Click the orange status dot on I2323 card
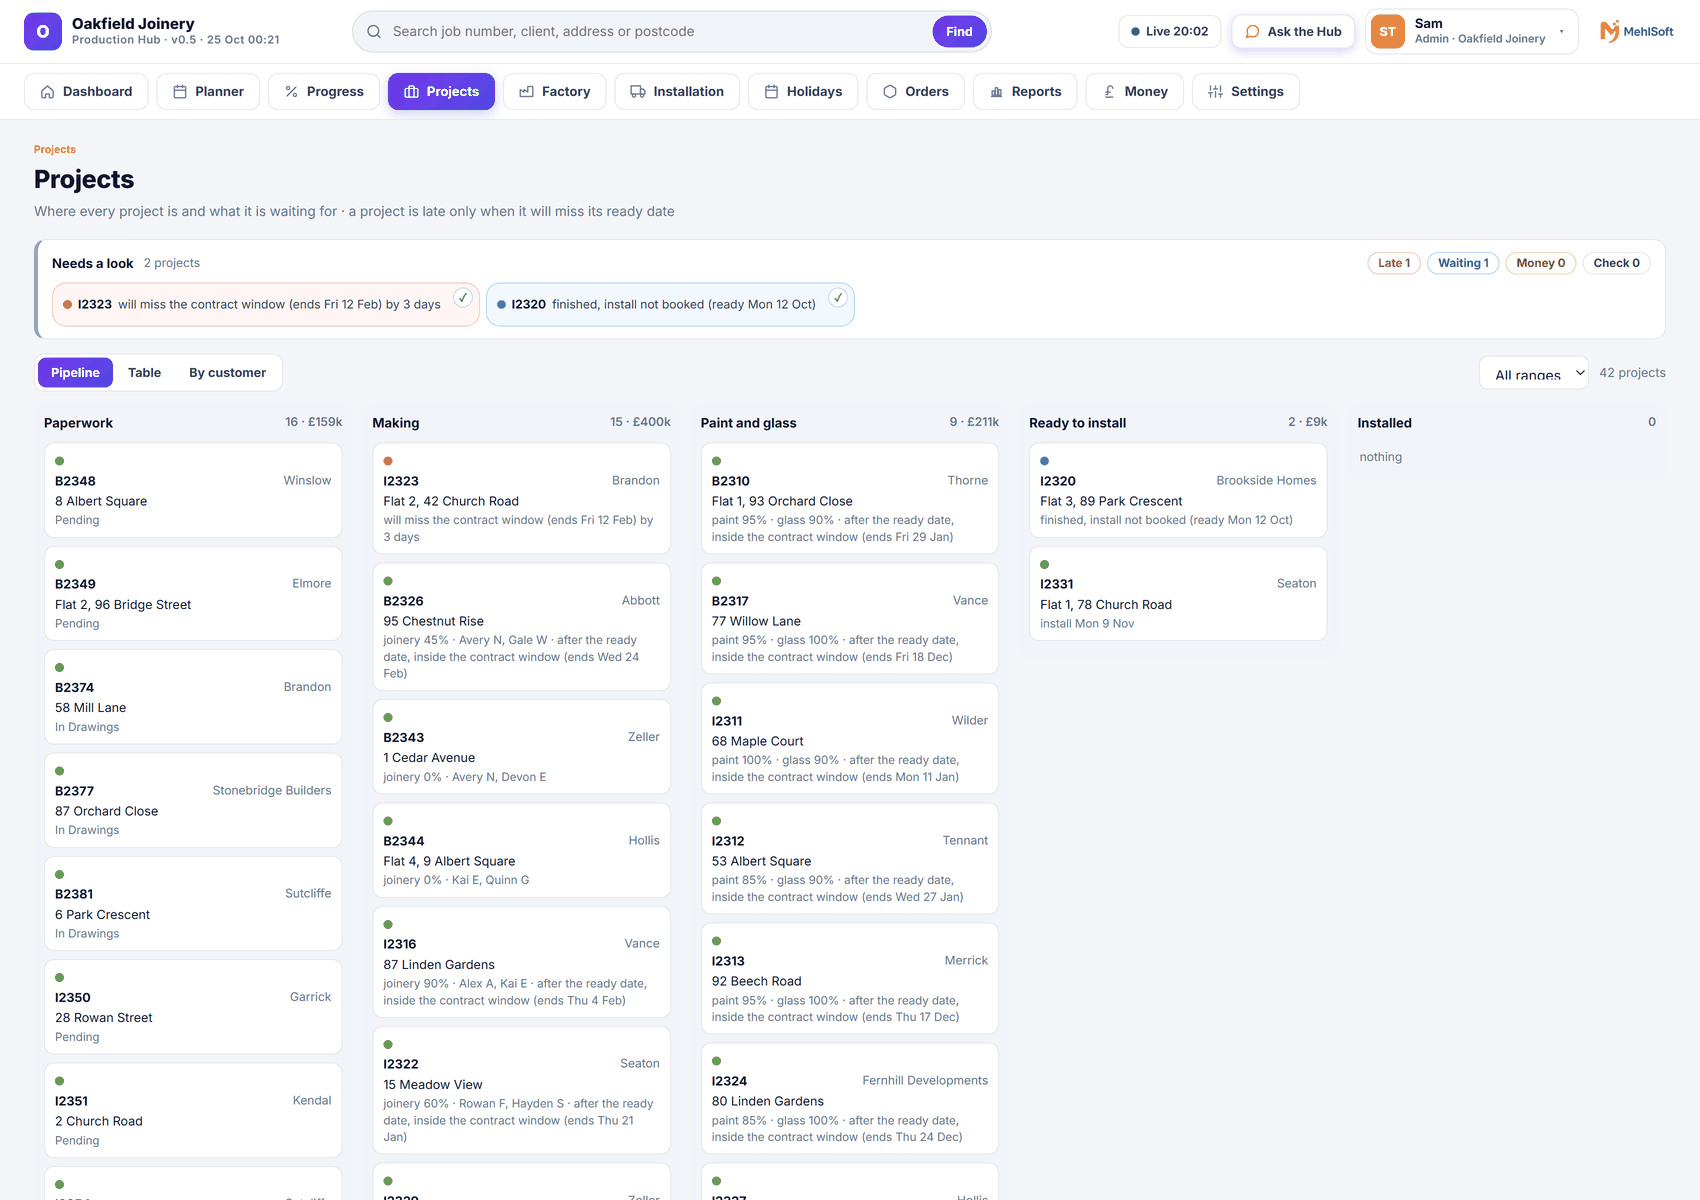This screenshot has width=1700, height=1200. (388, 461)
